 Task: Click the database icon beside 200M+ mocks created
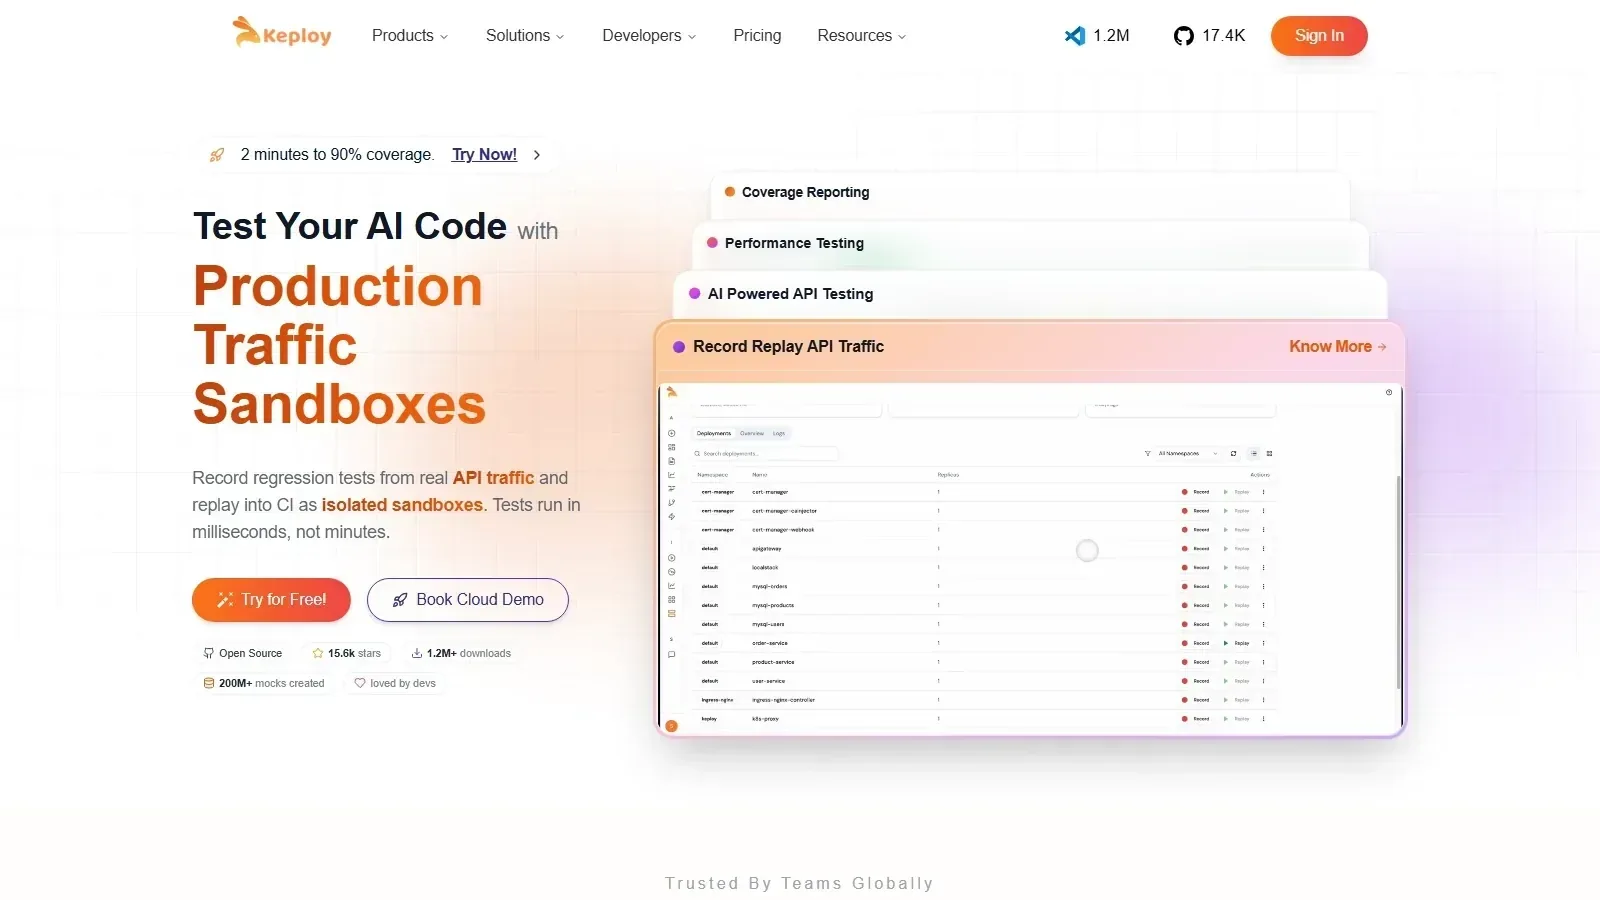coord(209,683)
